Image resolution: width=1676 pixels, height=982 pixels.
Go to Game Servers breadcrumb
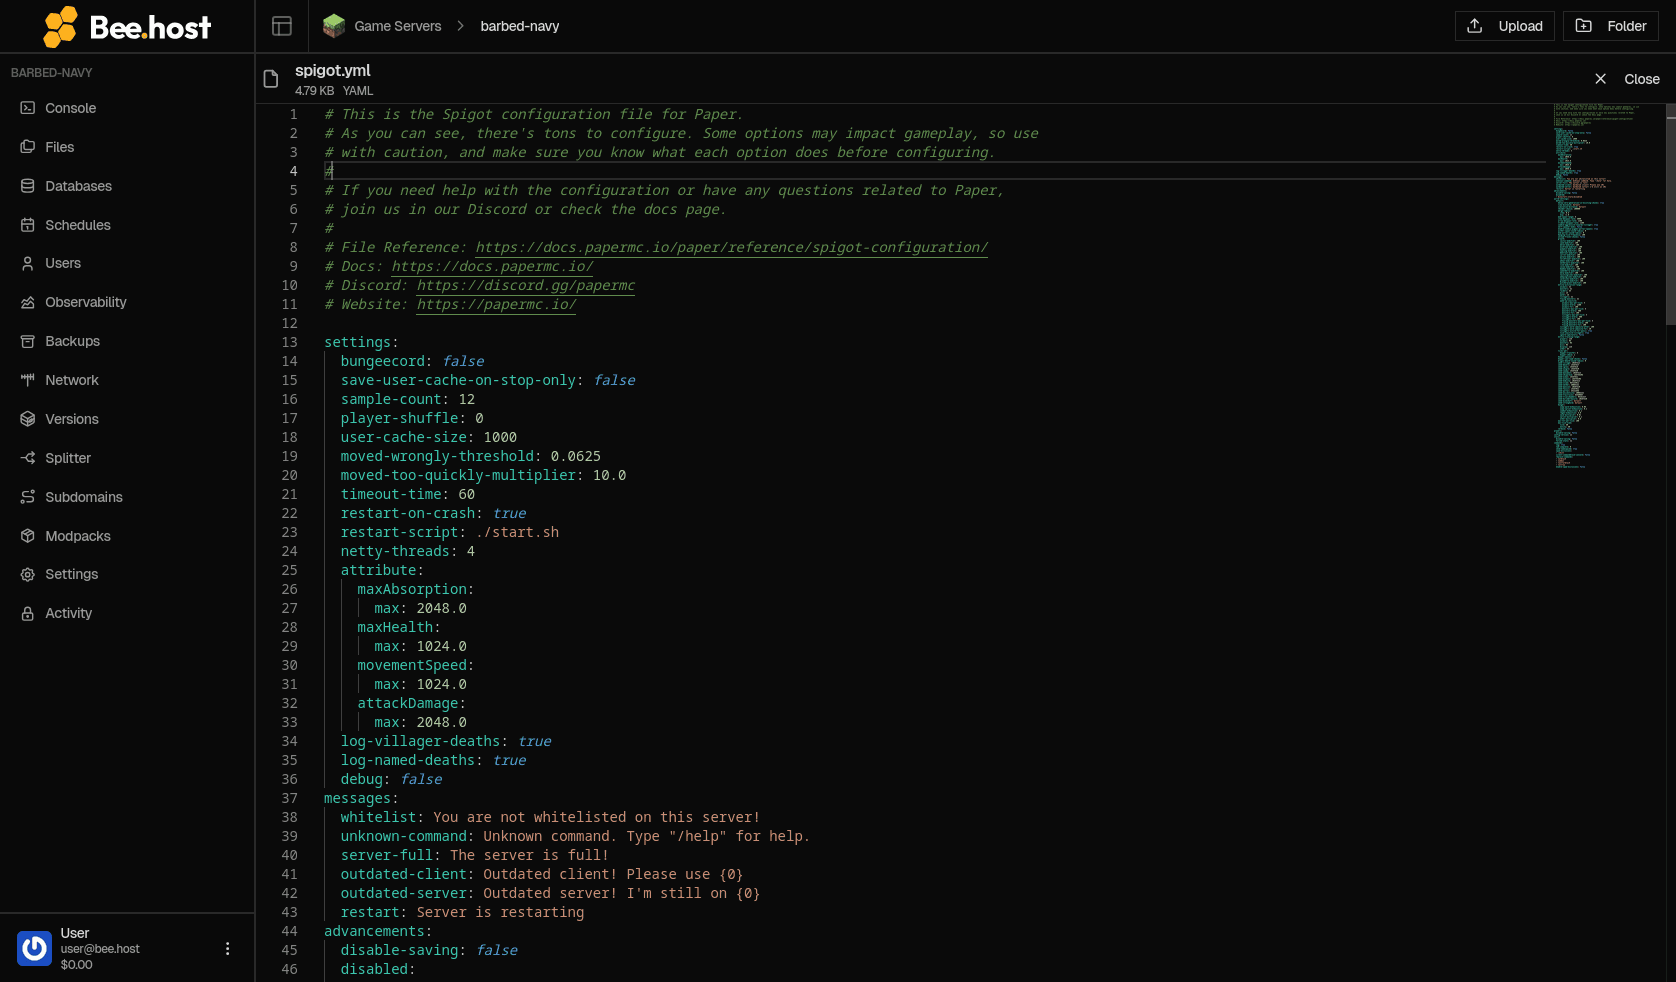397,26
